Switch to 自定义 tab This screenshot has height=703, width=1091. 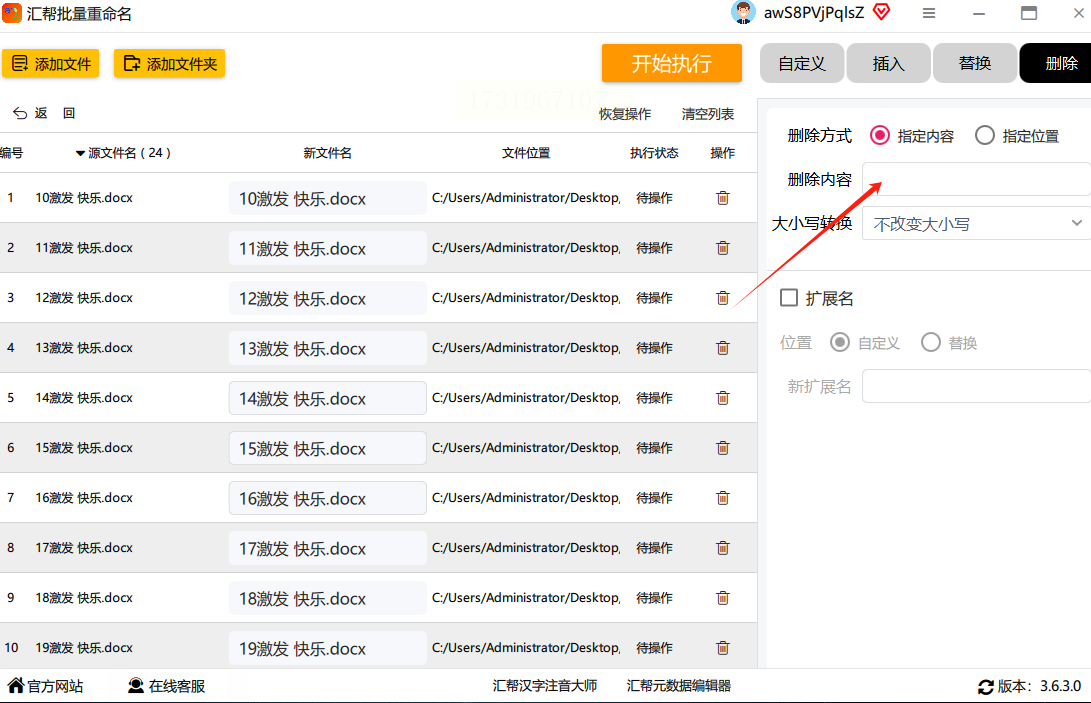(802, 63)
